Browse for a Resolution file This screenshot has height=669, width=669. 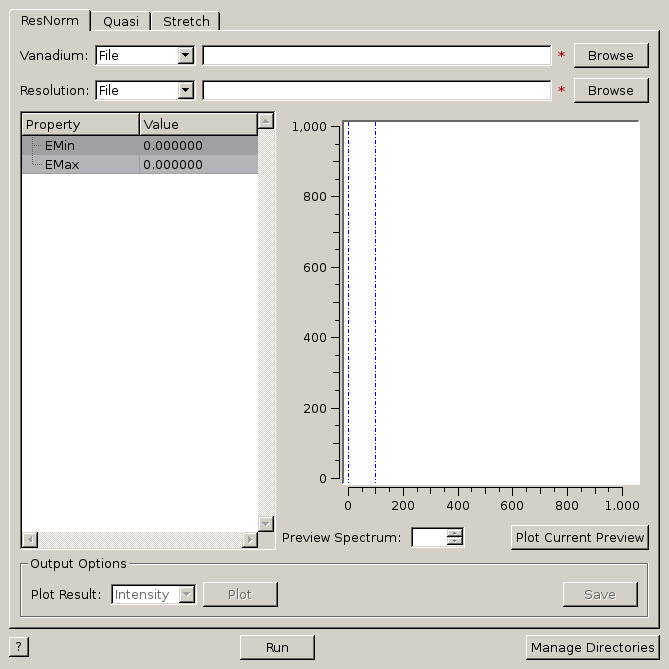tap(610, 90)
